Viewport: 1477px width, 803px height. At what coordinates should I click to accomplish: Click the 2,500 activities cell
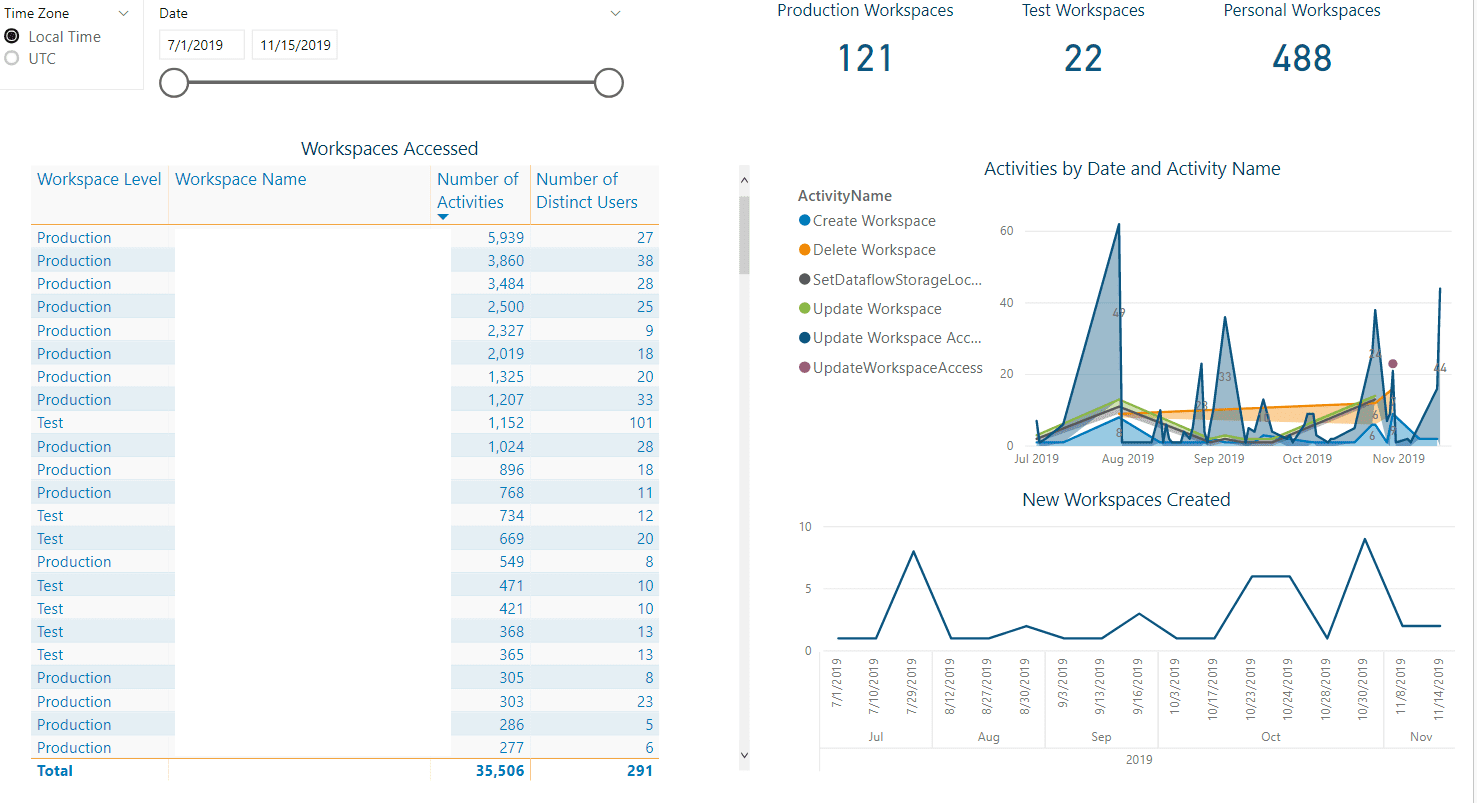(x=505, y=307)
